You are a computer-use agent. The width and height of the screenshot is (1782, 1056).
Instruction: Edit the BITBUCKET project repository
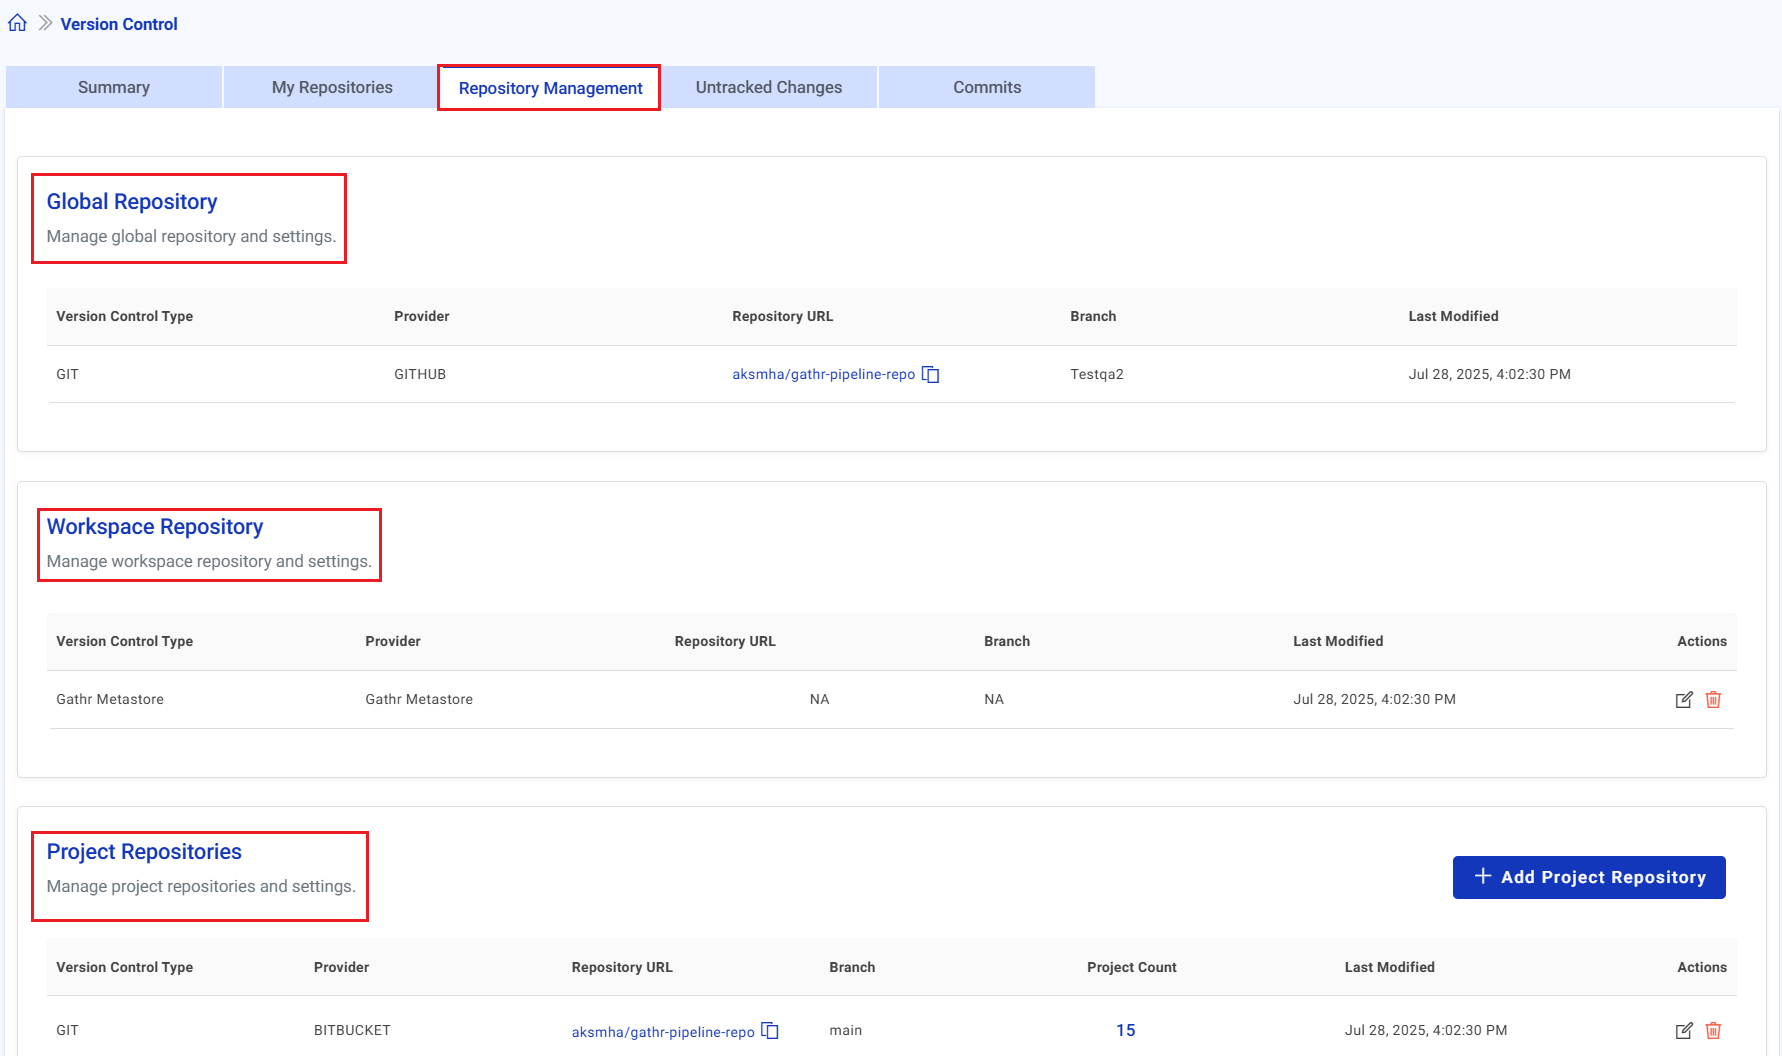(x=1685, y=1030)
